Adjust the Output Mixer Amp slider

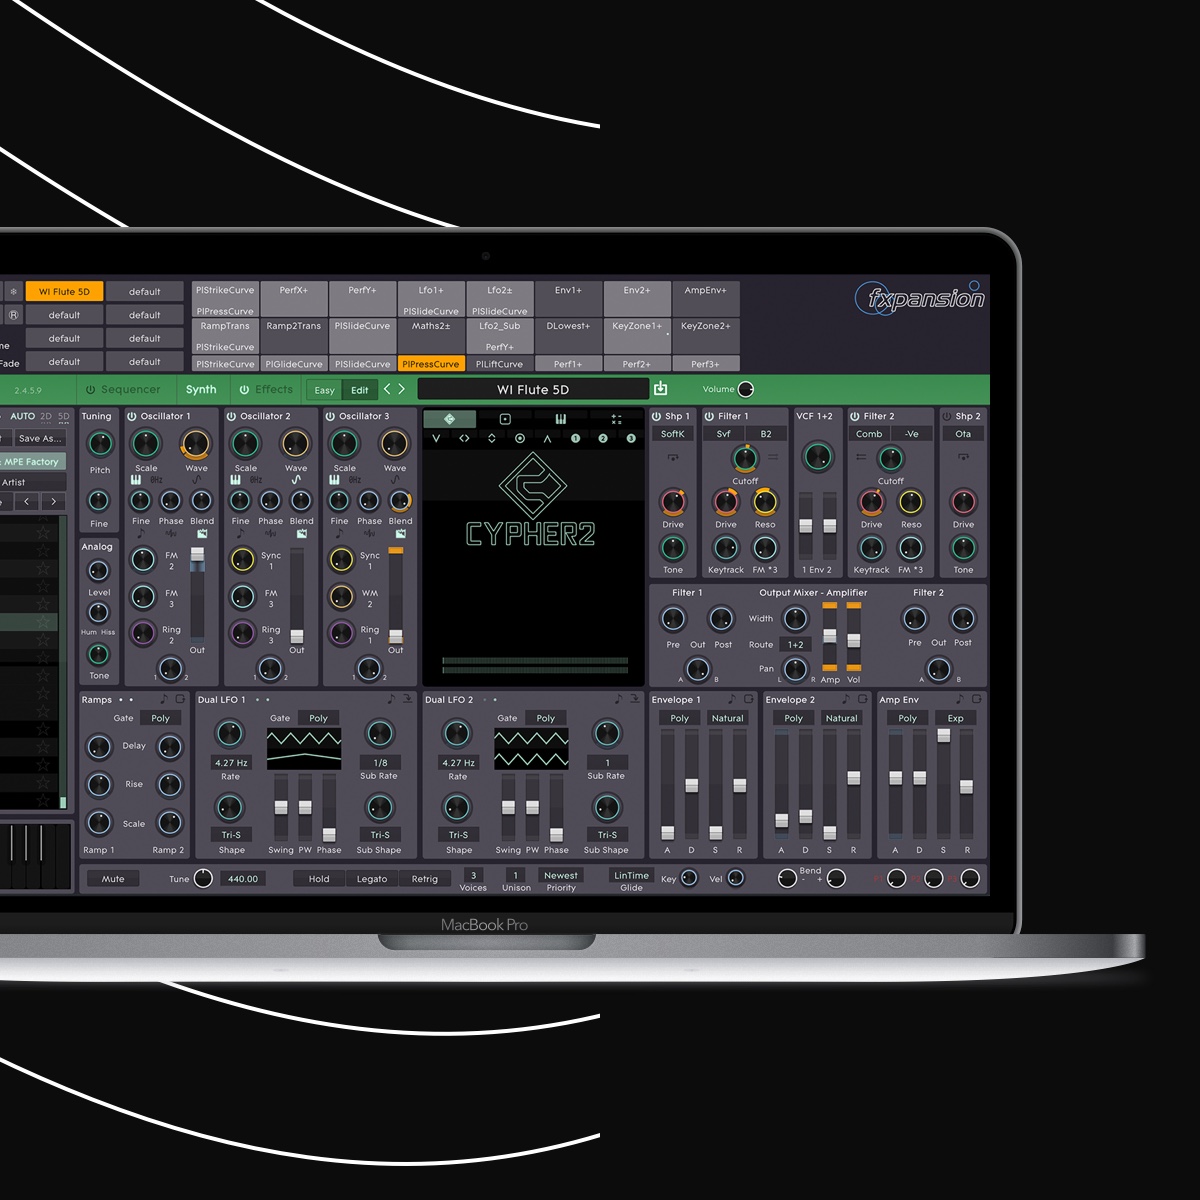(x=830, y=636)
